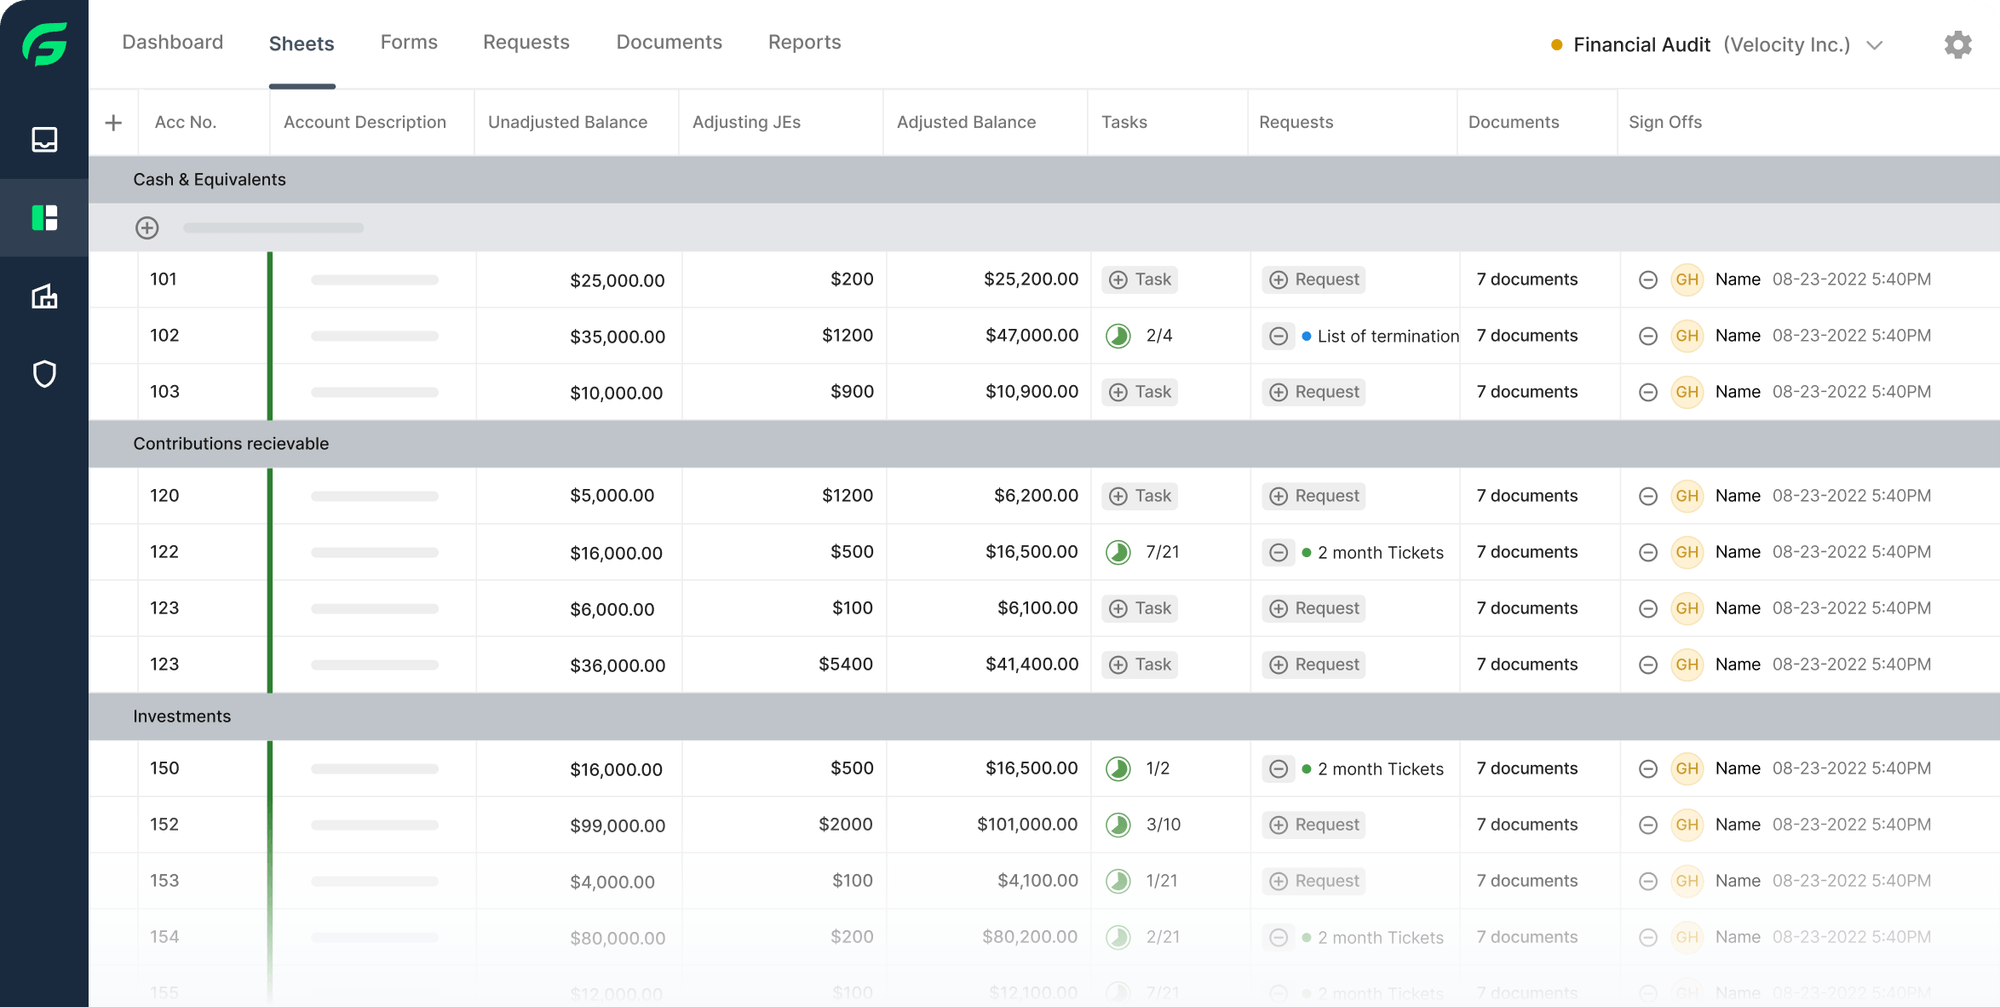Select the $101,000.00 adjusted balance cell

[x=1027, y=825]
